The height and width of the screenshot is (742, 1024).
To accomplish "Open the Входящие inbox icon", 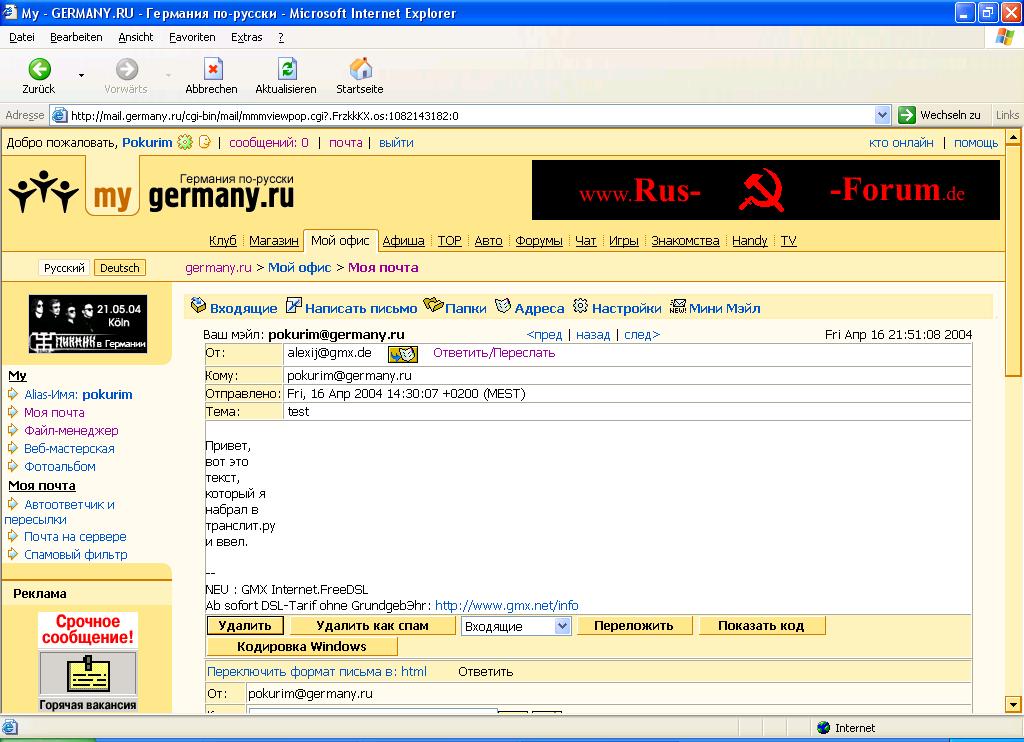I will coord(198,305).
